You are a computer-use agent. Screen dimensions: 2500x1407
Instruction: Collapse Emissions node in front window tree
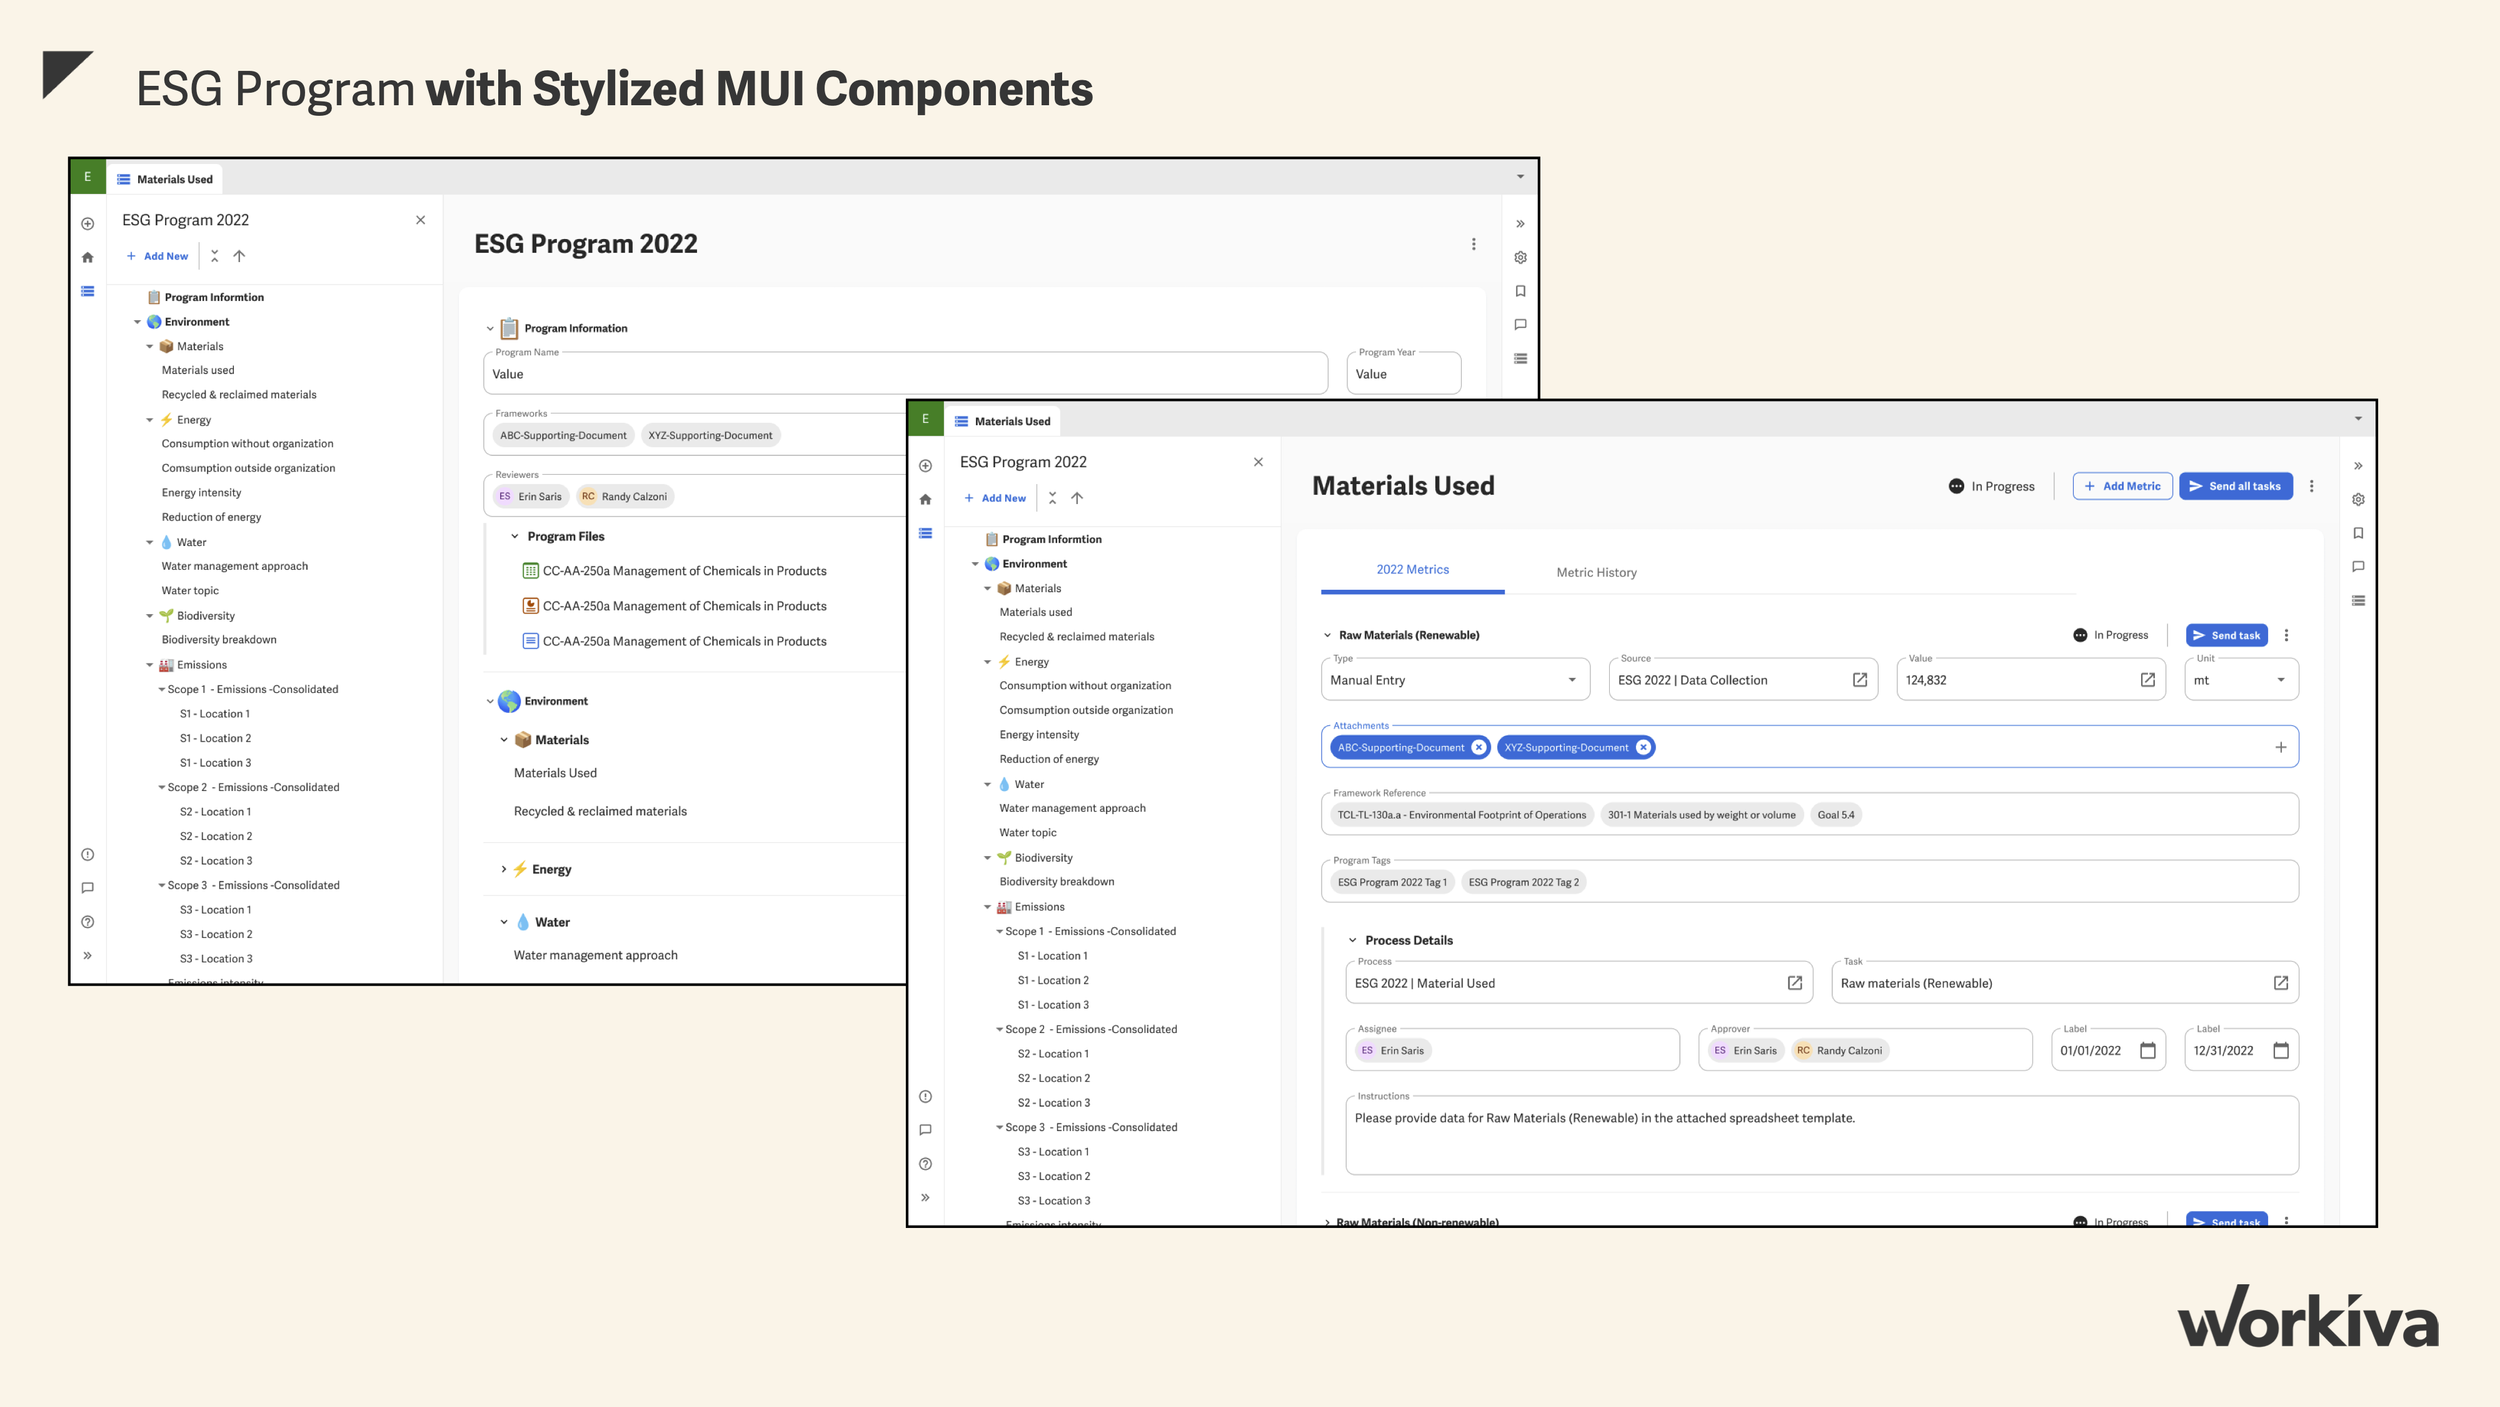click(x=987, y=907)
